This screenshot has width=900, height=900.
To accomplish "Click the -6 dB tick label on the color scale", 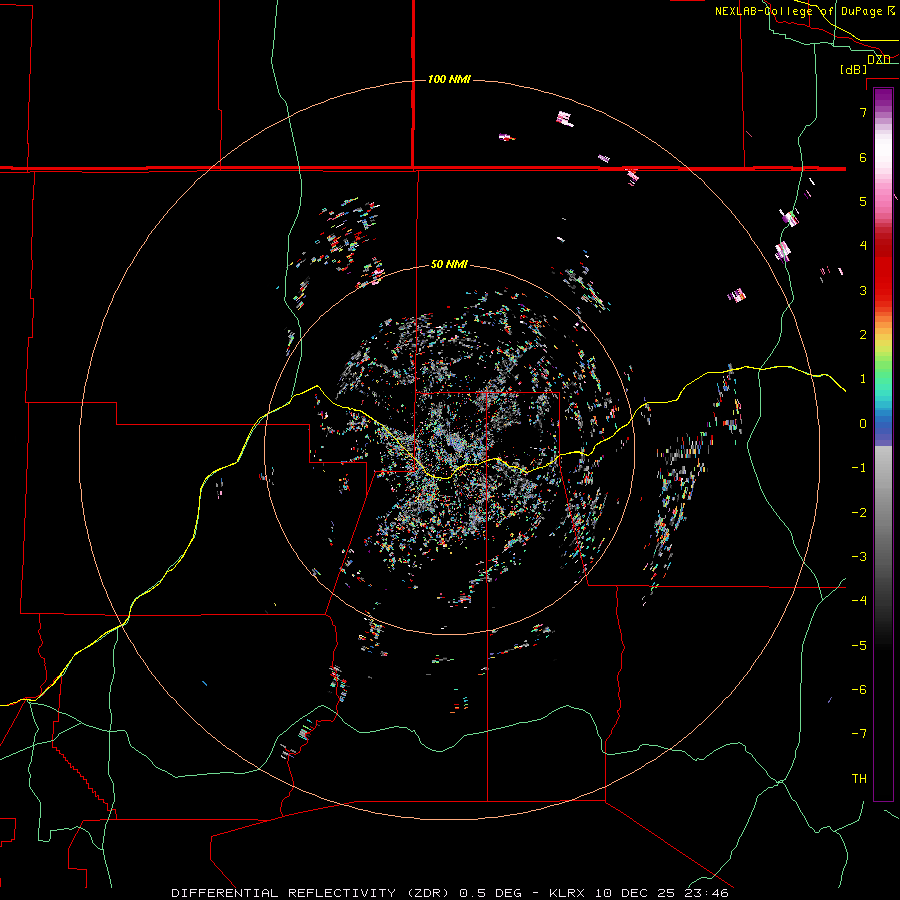I will (859, 690).
